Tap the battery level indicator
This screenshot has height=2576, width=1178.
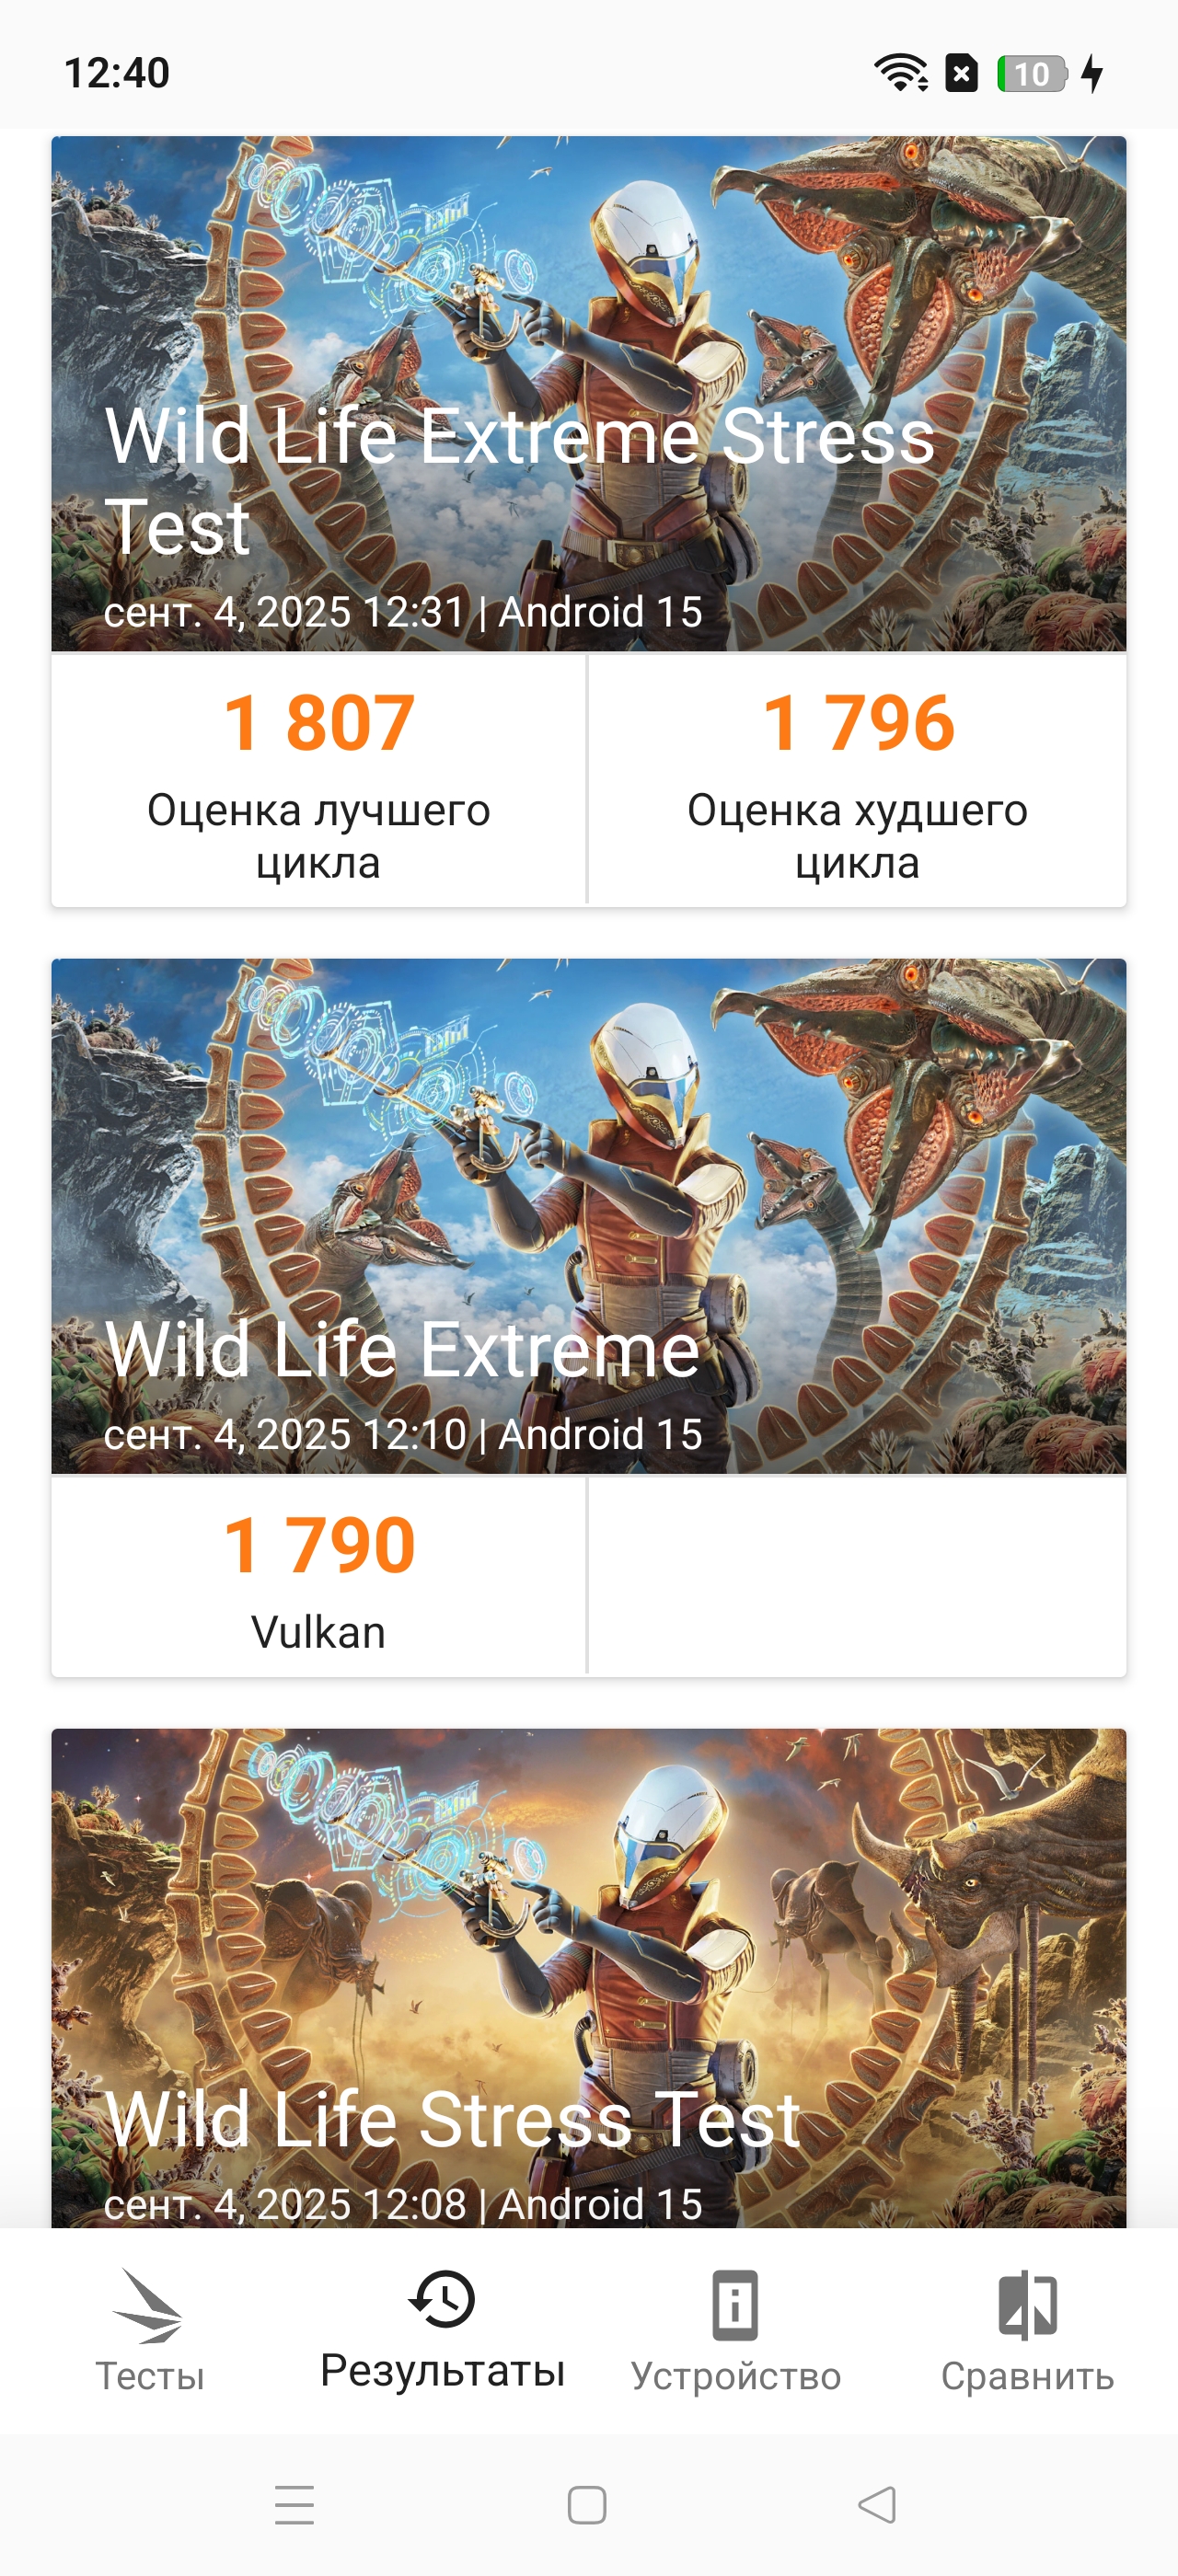[x=1032, y=73]
